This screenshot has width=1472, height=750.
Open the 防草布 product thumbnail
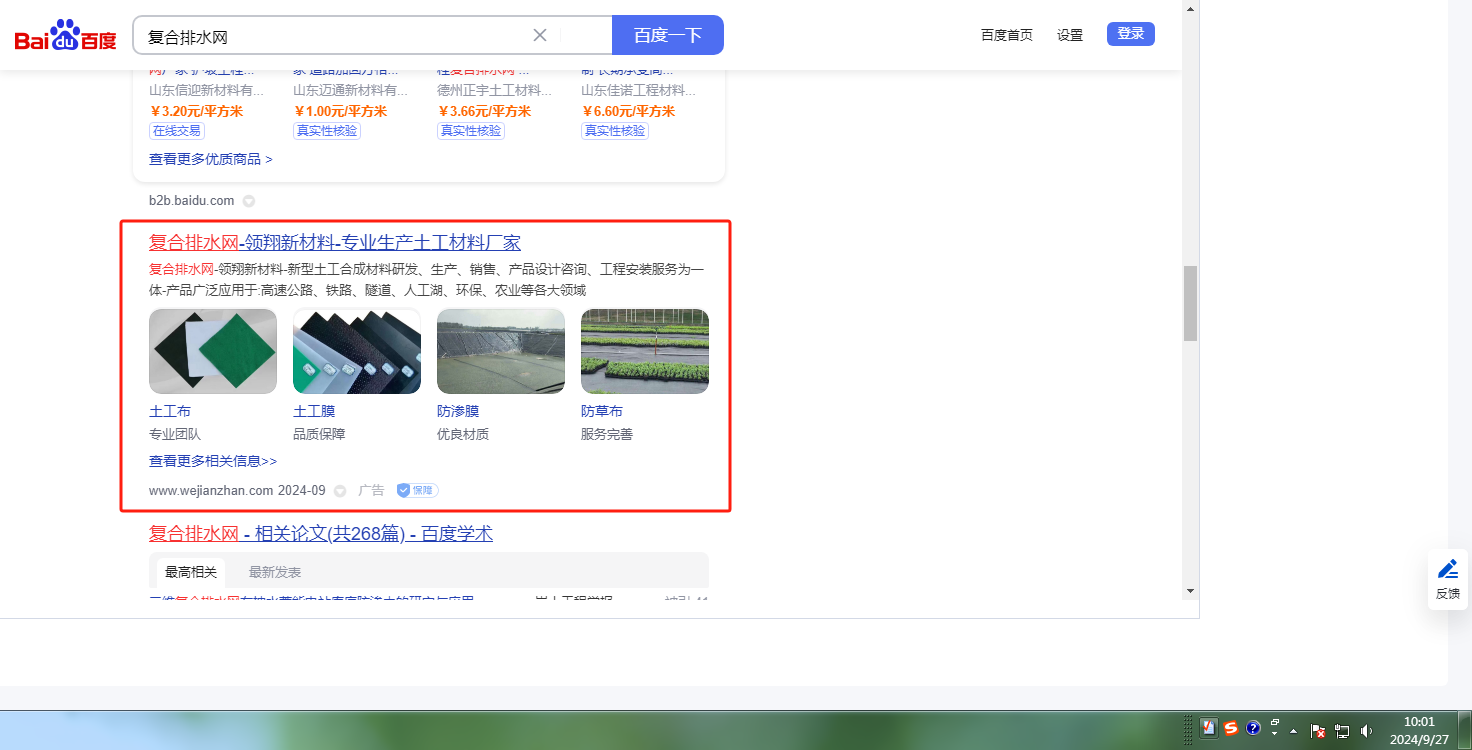645,351
